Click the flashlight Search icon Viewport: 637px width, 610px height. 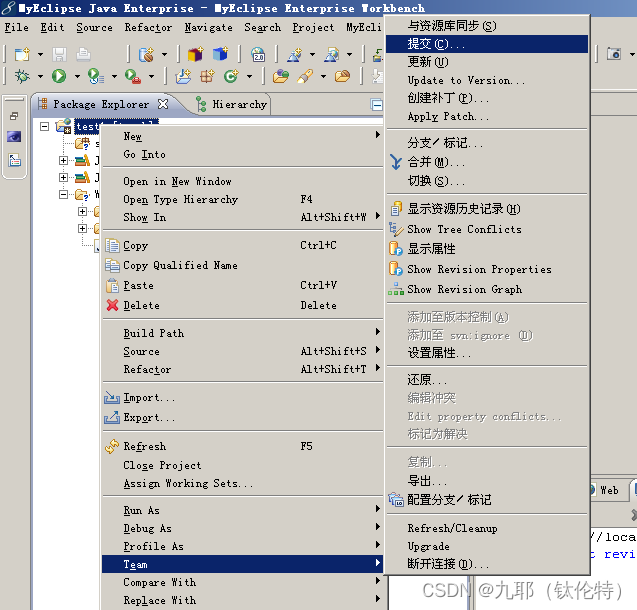tap(305, 76)
